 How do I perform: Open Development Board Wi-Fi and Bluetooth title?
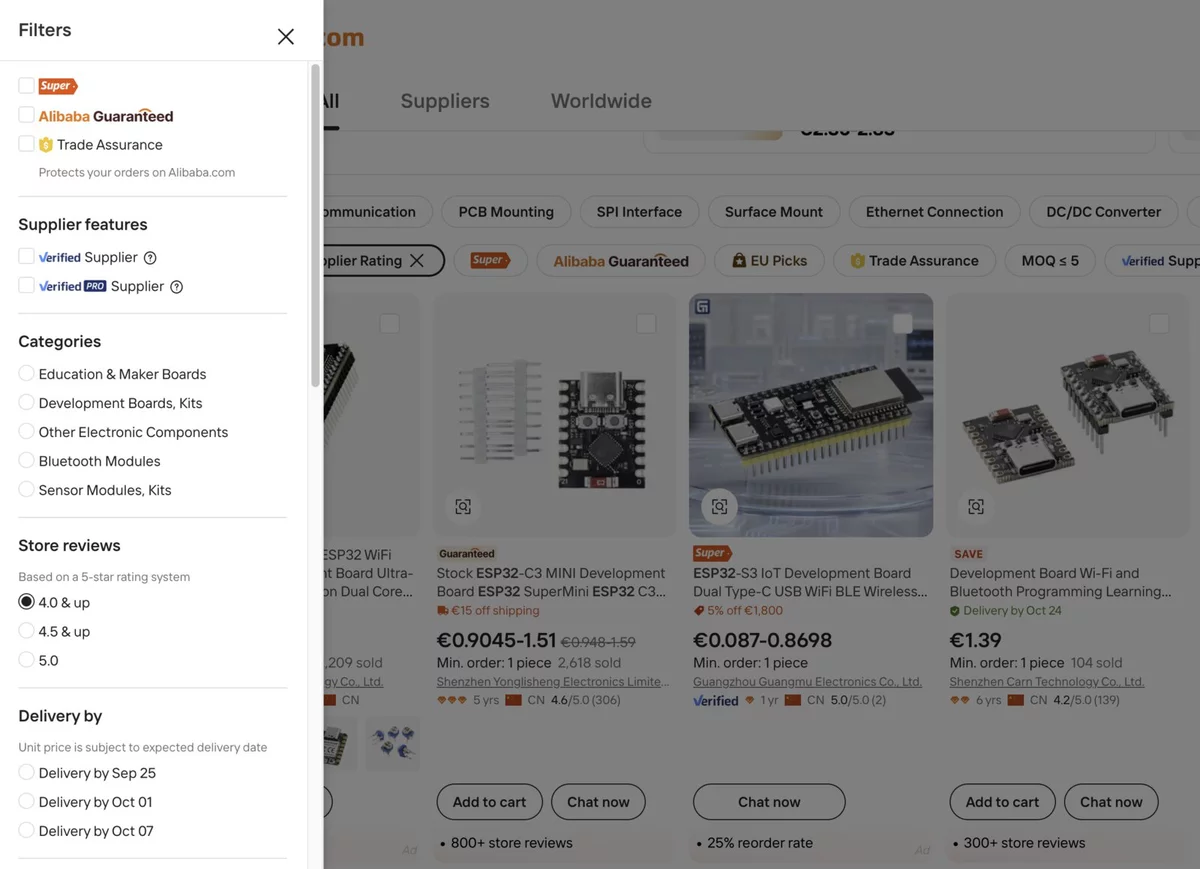pos(1061,582)
